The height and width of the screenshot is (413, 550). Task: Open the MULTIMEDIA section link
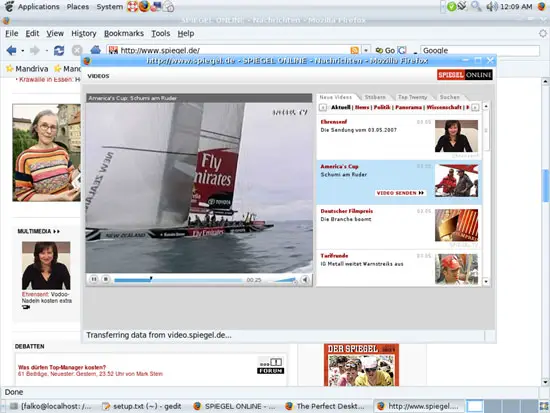click(x=39, y=232)
